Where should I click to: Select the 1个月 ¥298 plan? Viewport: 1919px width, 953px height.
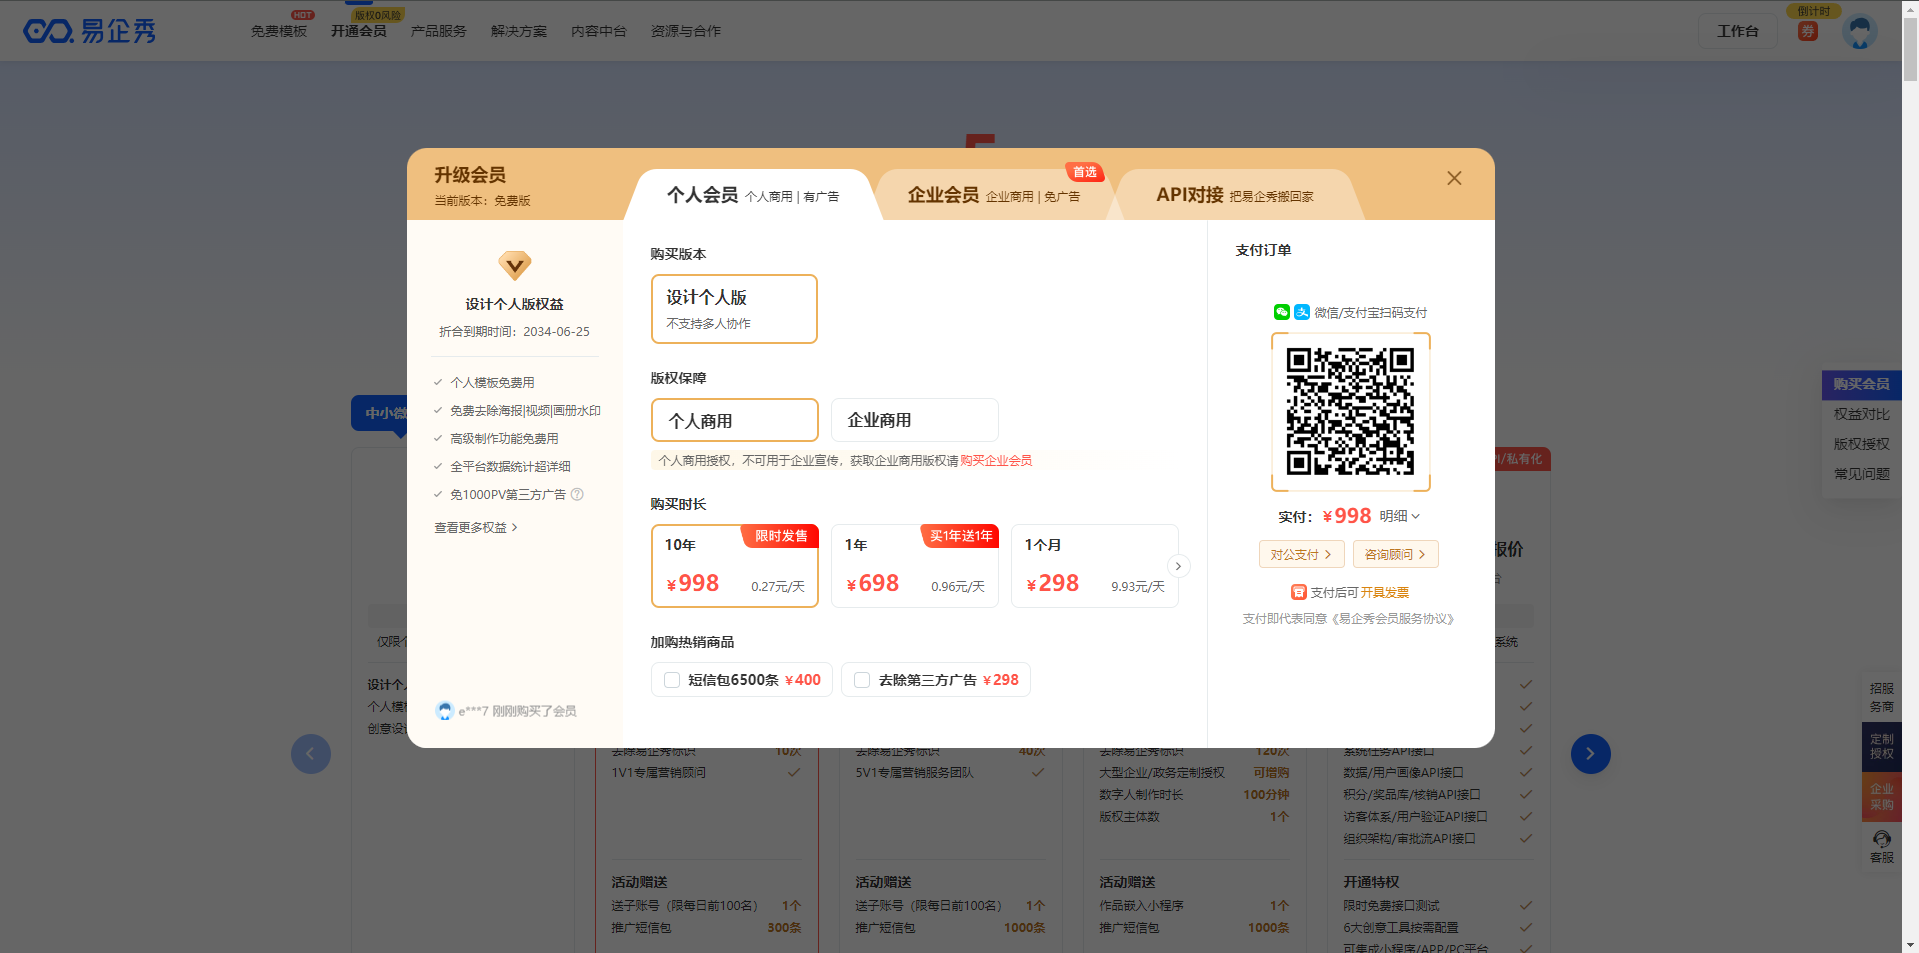(1095, 566)
